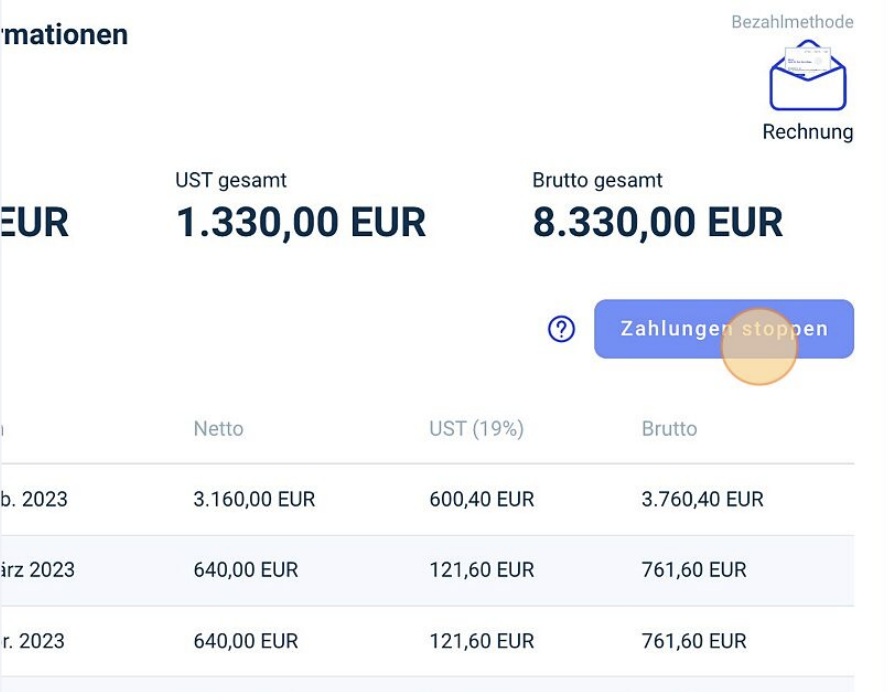Image resolution: width=888 pixels, height=692 pixels.
Task: Click the Bezahlmethode label
Action: pos(792,22)
